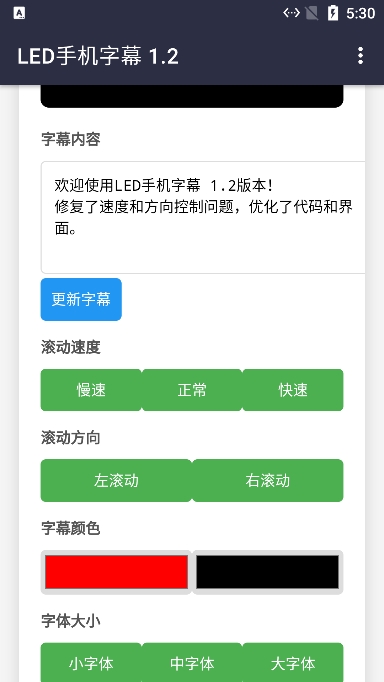Tap the 5:30 clock in status bar
The width and height of the screenshot is (384, 682).
point(361,13)
